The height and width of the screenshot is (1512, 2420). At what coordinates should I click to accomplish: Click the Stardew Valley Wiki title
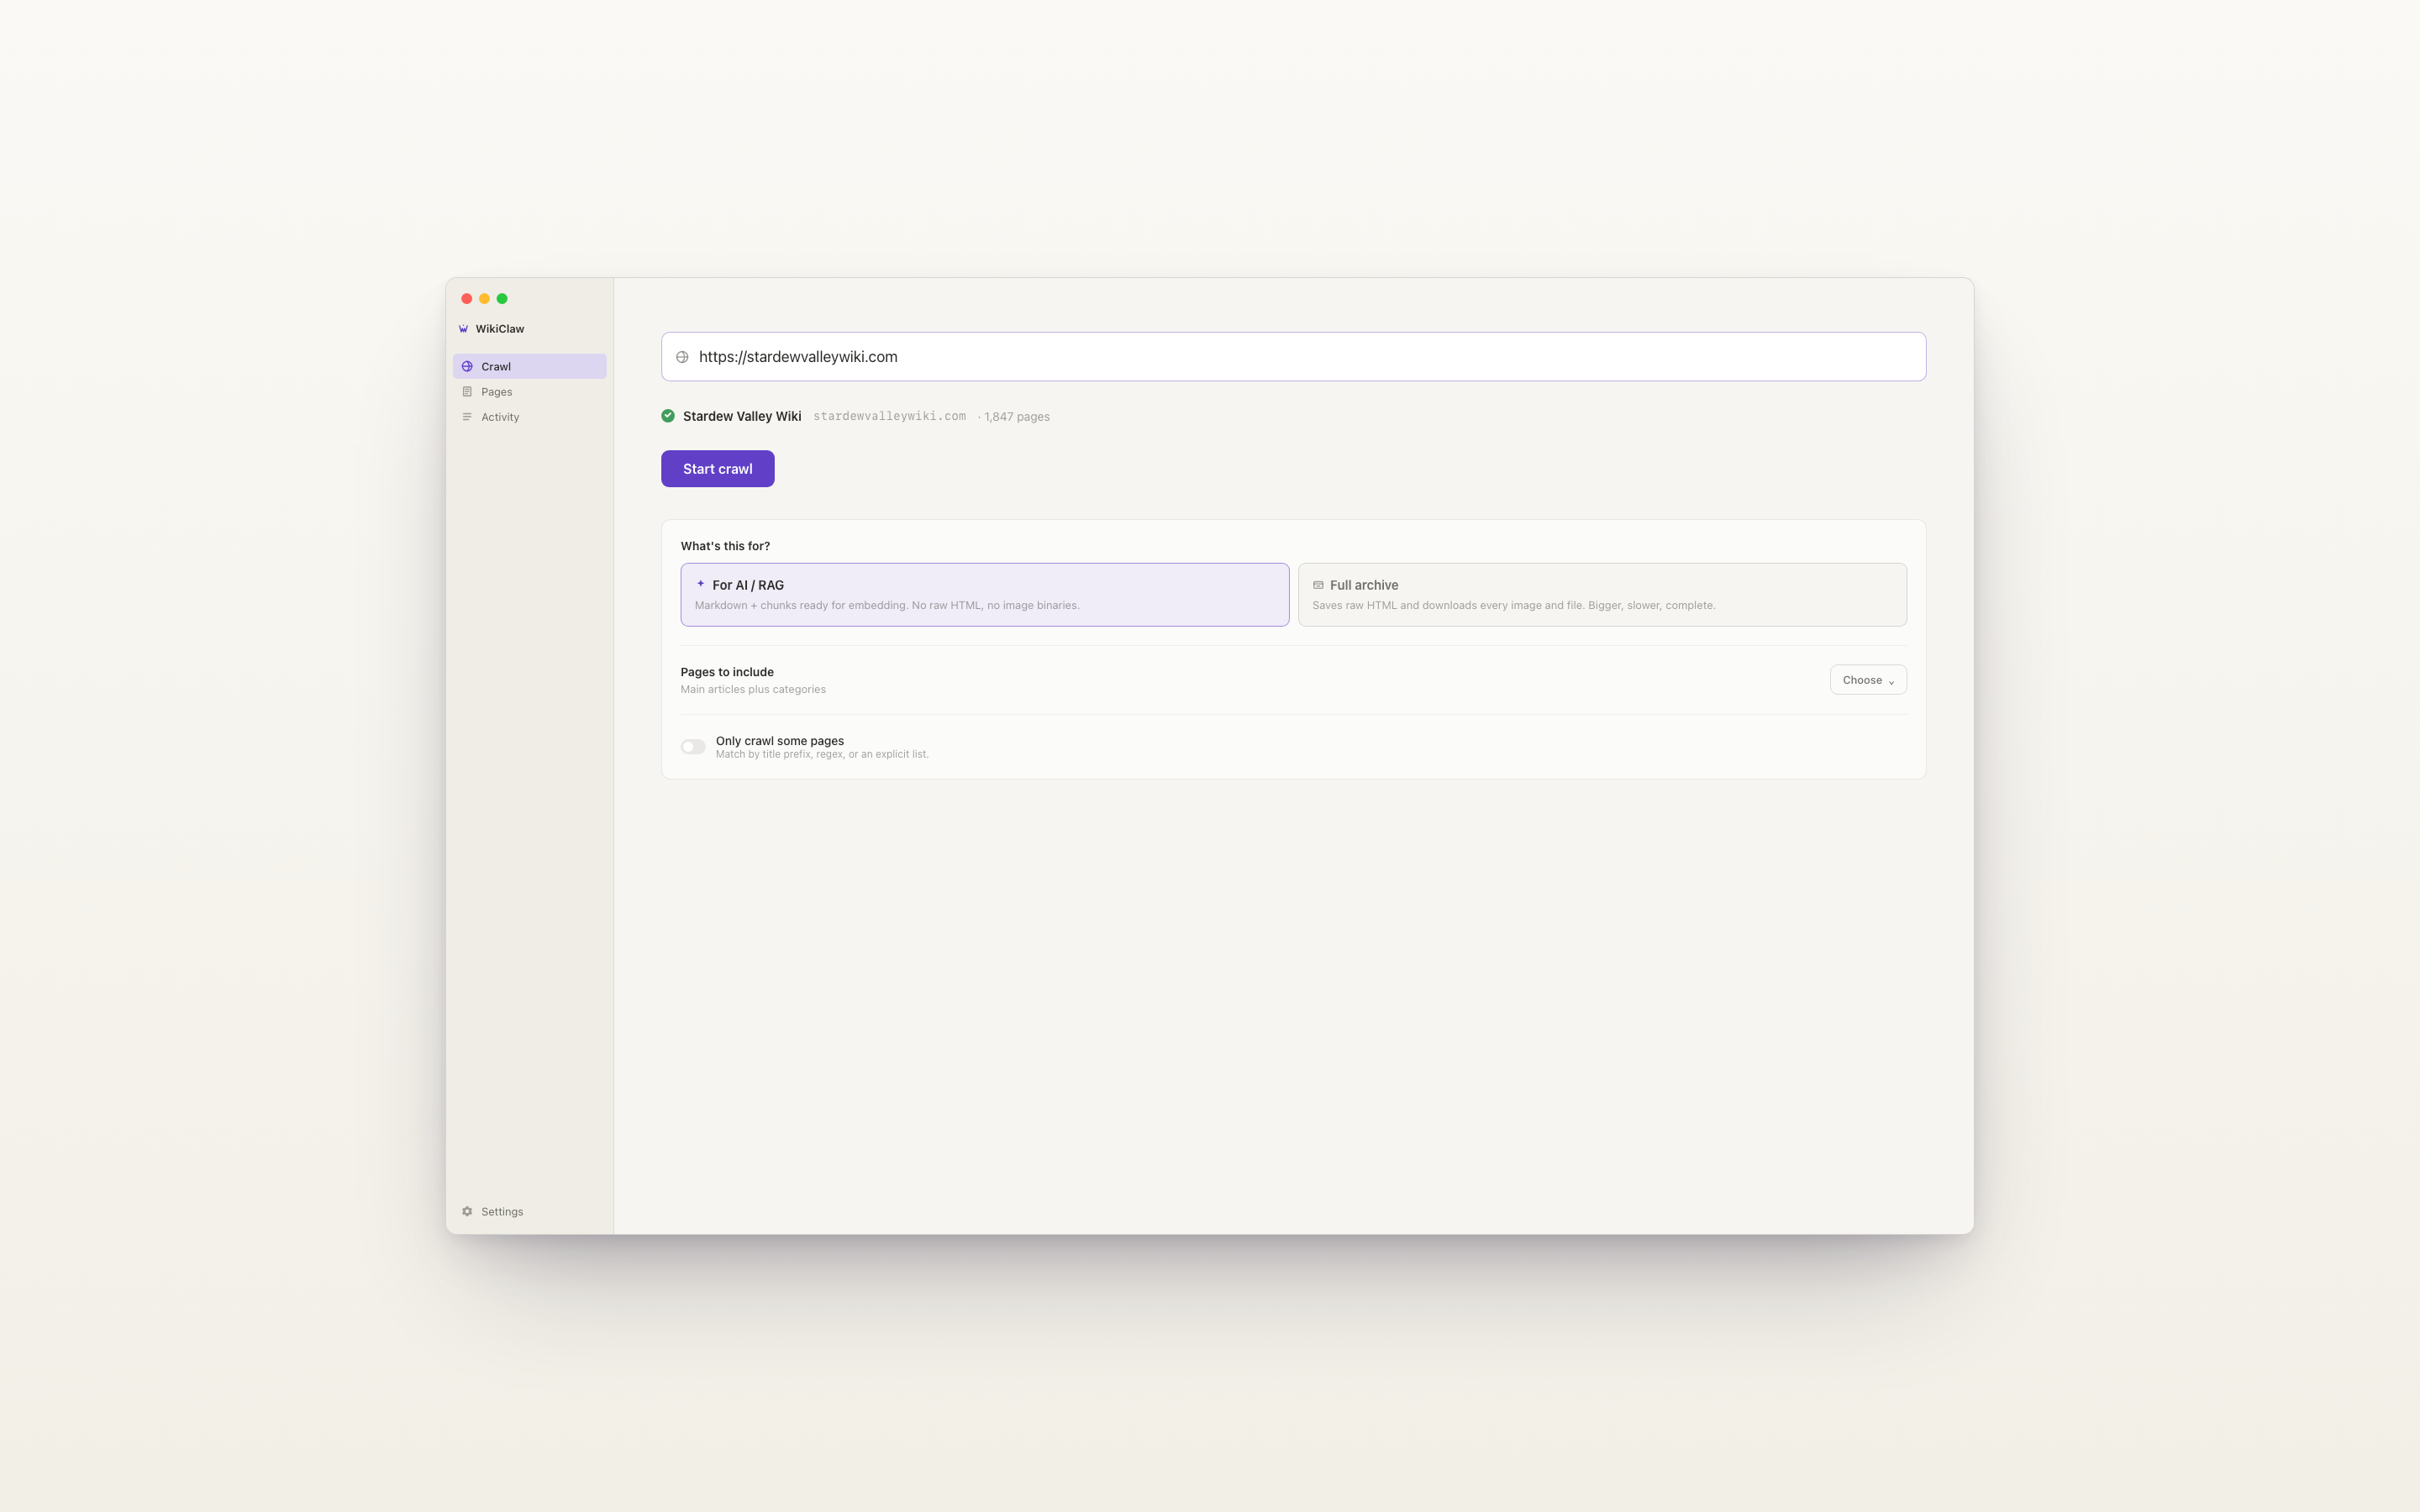point(742,416)
